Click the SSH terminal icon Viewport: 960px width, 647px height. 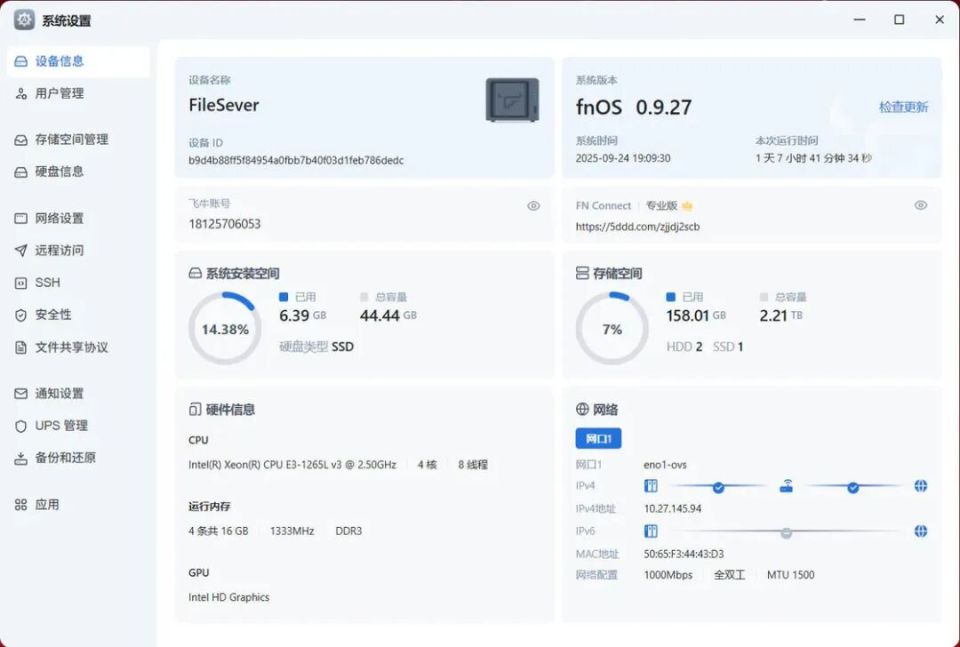pos(21,283)
